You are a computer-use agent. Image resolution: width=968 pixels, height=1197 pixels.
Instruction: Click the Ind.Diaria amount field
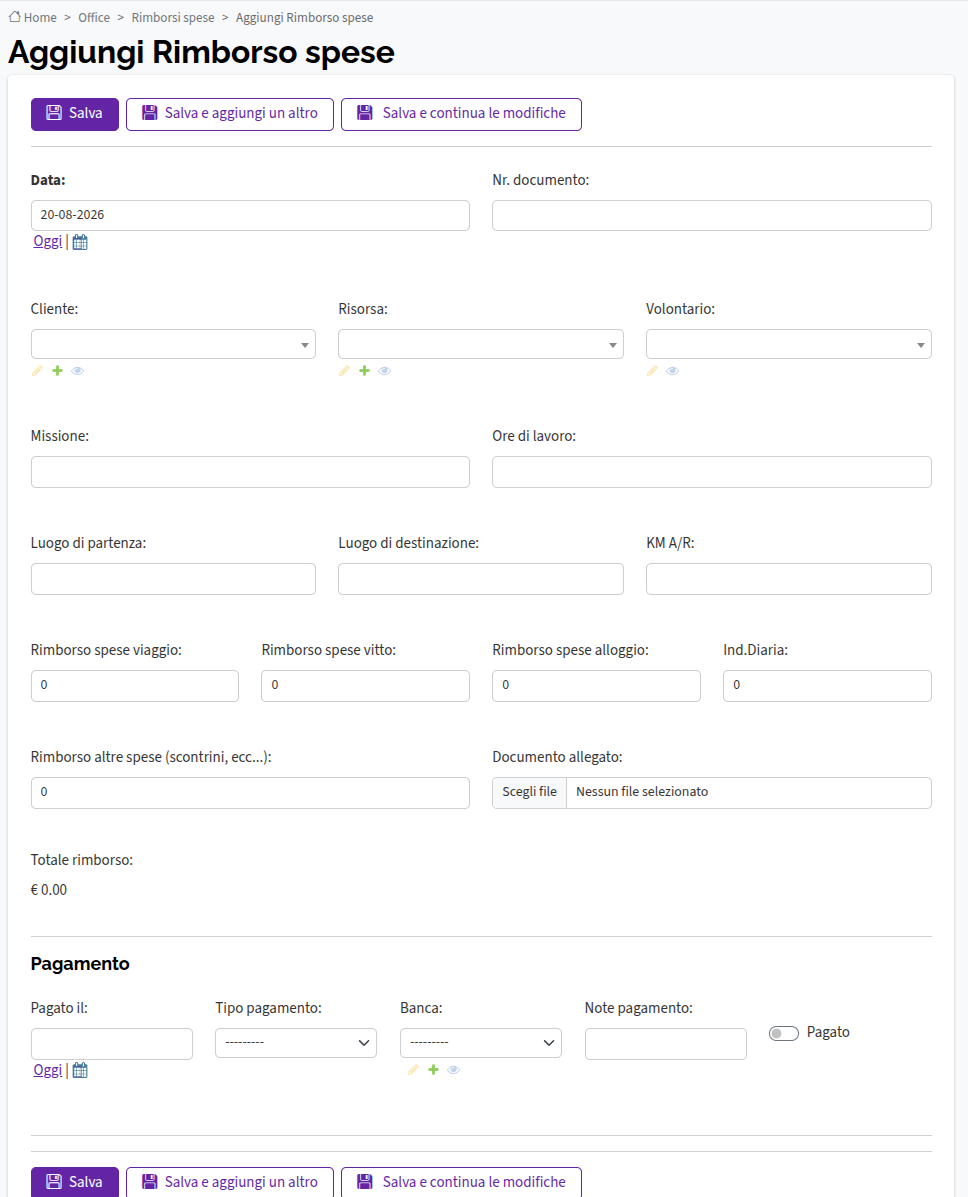828,686
